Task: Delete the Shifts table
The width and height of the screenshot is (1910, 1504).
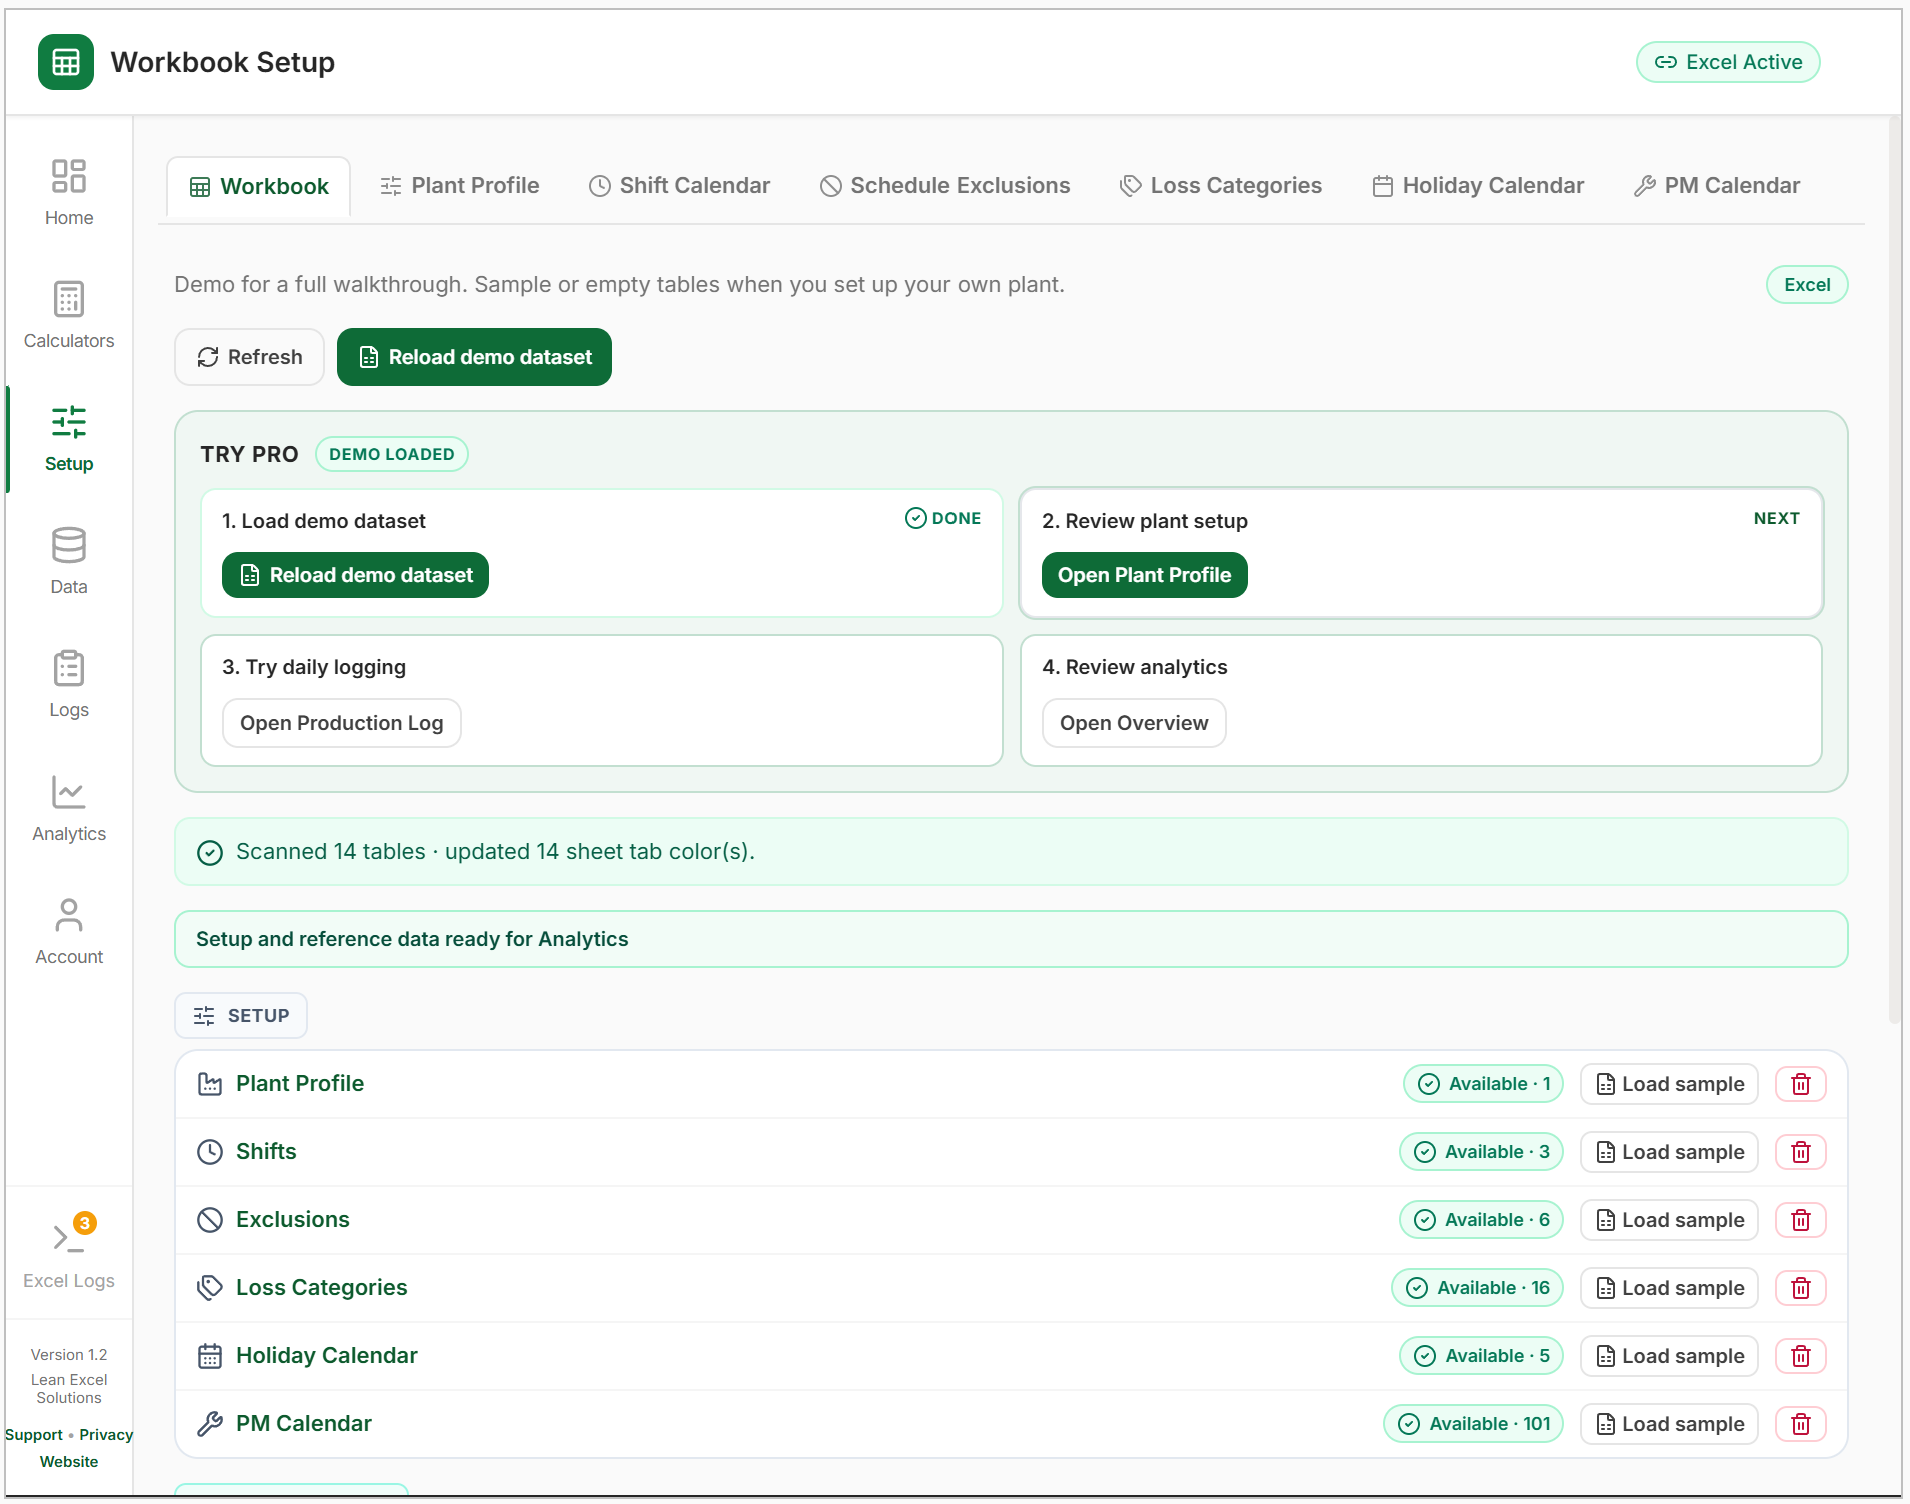Action: pos(1801,1152)
